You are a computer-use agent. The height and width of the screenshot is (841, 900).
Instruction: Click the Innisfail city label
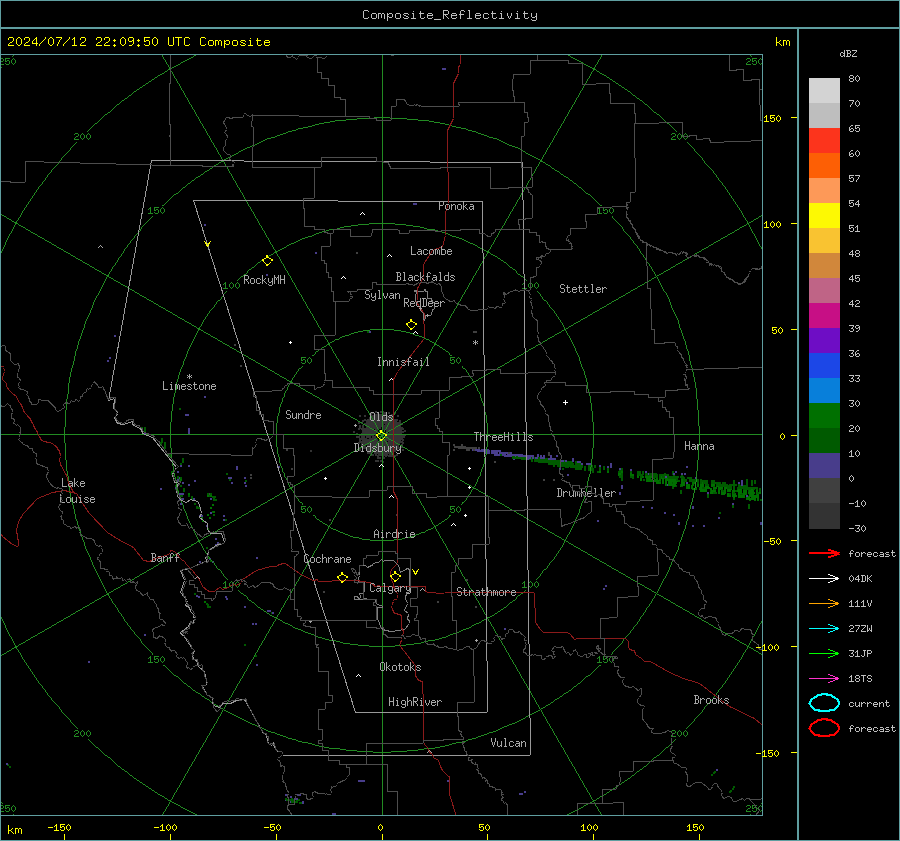(x=403, y=362)
